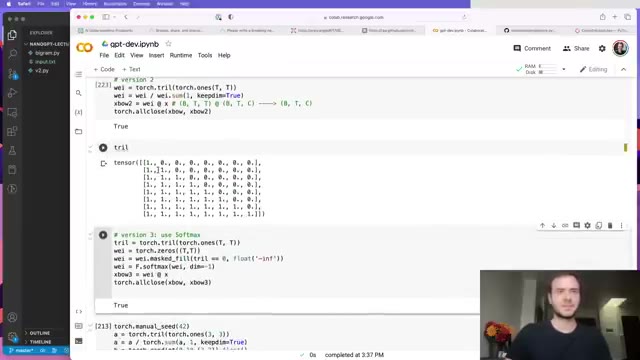Open Insert menu in Colab

(156, 55)
